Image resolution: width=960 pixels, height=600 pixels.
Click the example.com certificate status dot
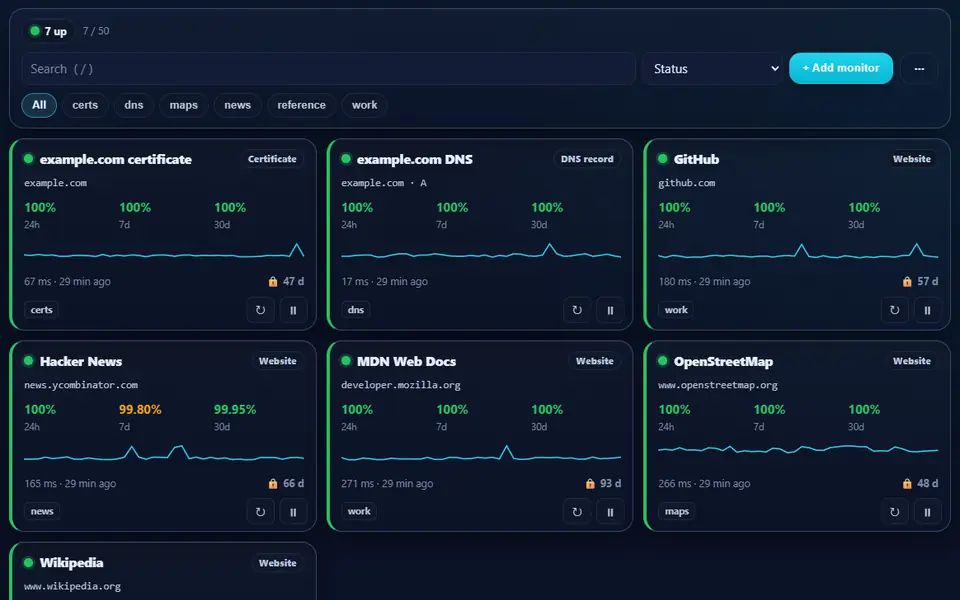(x=28, y=159)
